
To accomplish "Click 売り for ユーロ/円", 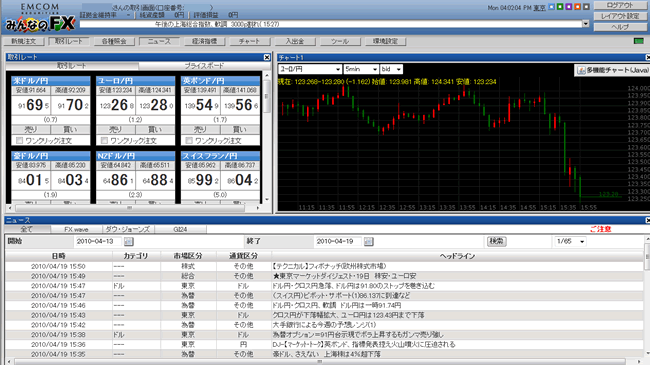I will tap(116, 129).
